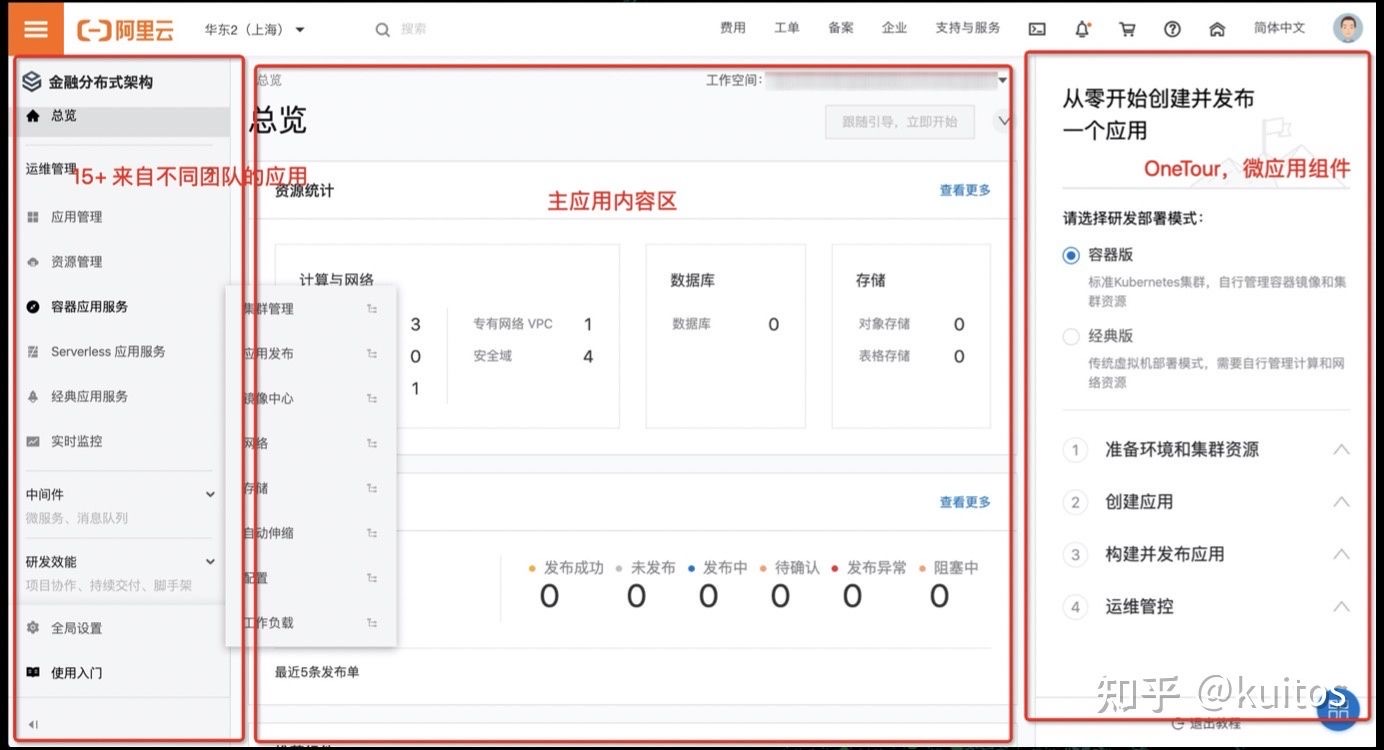
Task: Open the help question mark icon
Action: click(1172, 30)
